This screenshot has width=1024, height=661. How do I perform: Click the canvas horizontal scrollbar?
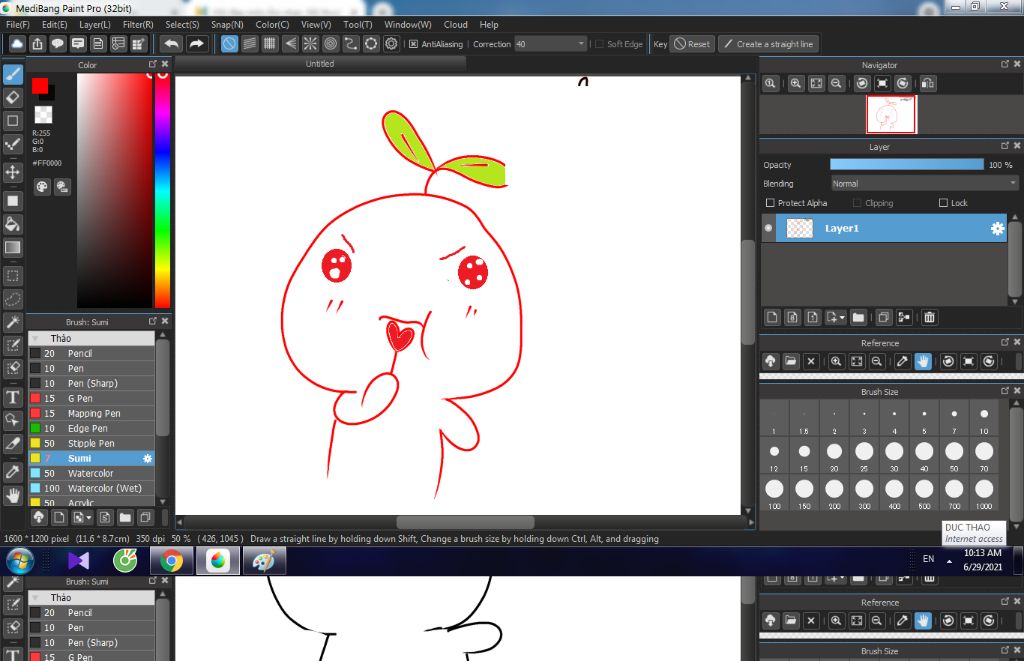coord(465,523)
